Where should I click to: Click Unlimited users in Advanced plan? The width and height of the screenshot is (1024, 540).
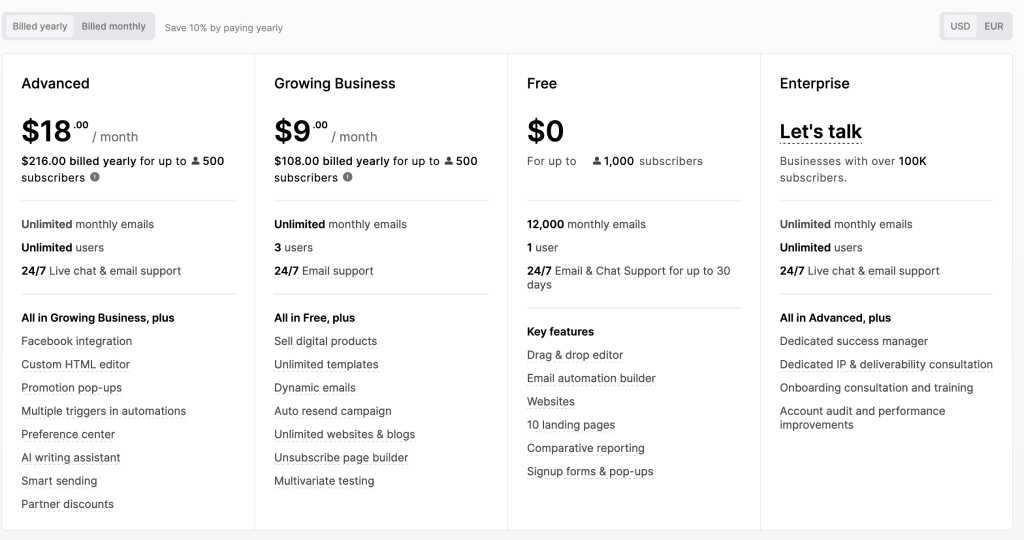pyautogui.click(x=63, y=247)
